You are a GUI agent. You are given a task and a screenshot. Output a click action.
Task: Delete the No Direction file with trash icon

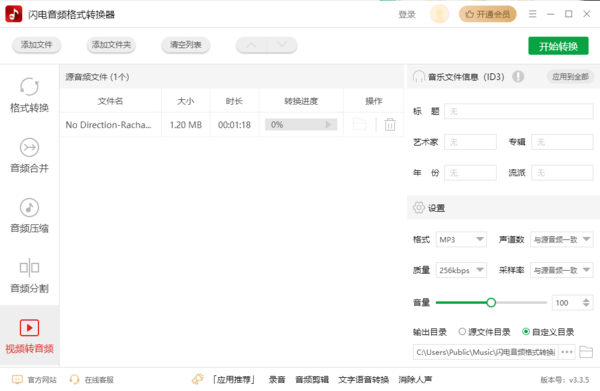click(390, 124)
